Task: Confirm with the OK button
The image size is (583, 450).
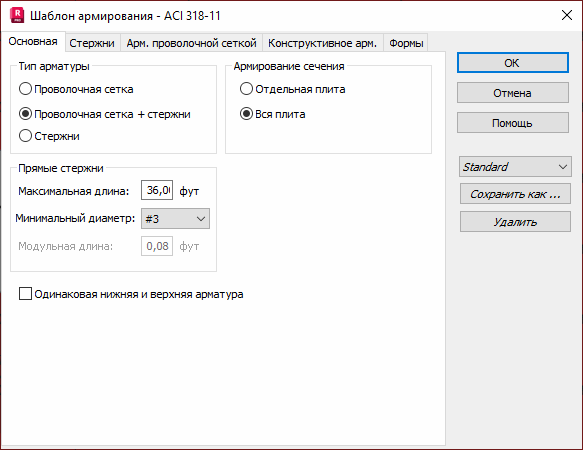Action: coord(513,63)
